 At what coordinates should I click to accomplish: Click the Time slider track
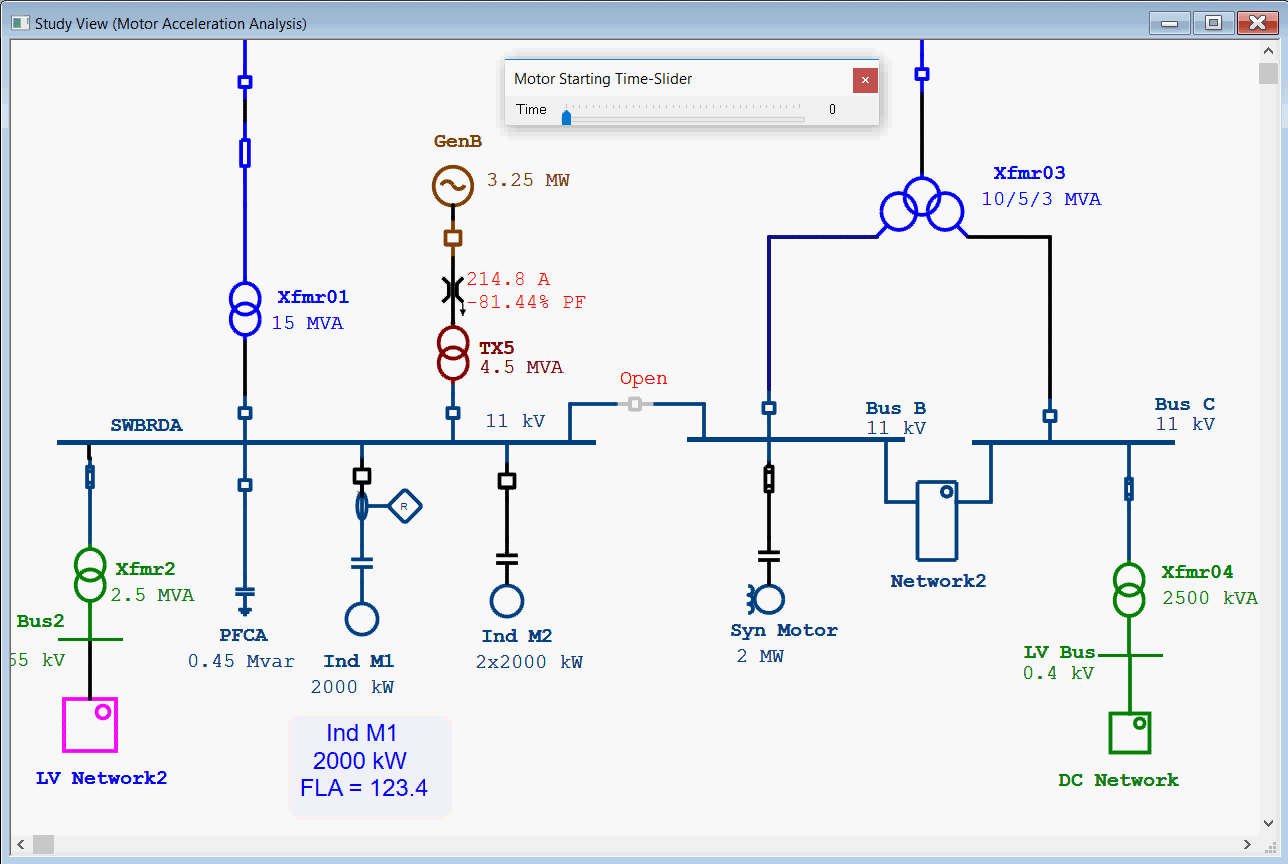point(684,119)
